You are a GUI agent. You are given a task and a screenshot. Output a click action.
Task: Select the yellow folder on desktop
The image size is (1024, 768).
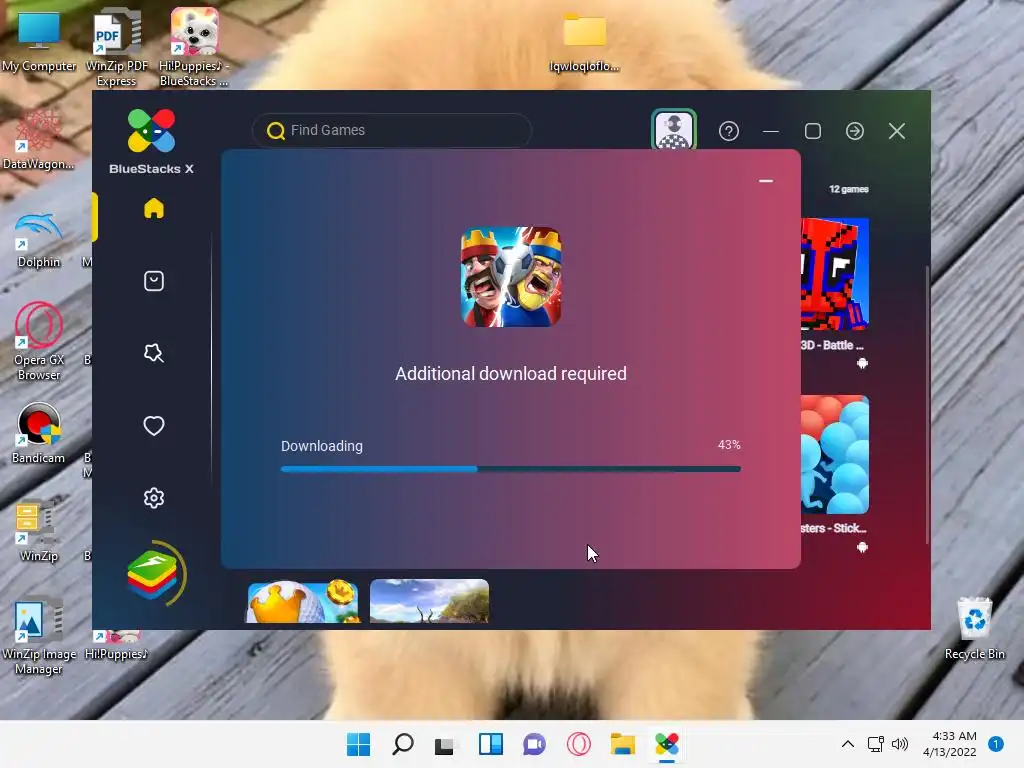584,42
